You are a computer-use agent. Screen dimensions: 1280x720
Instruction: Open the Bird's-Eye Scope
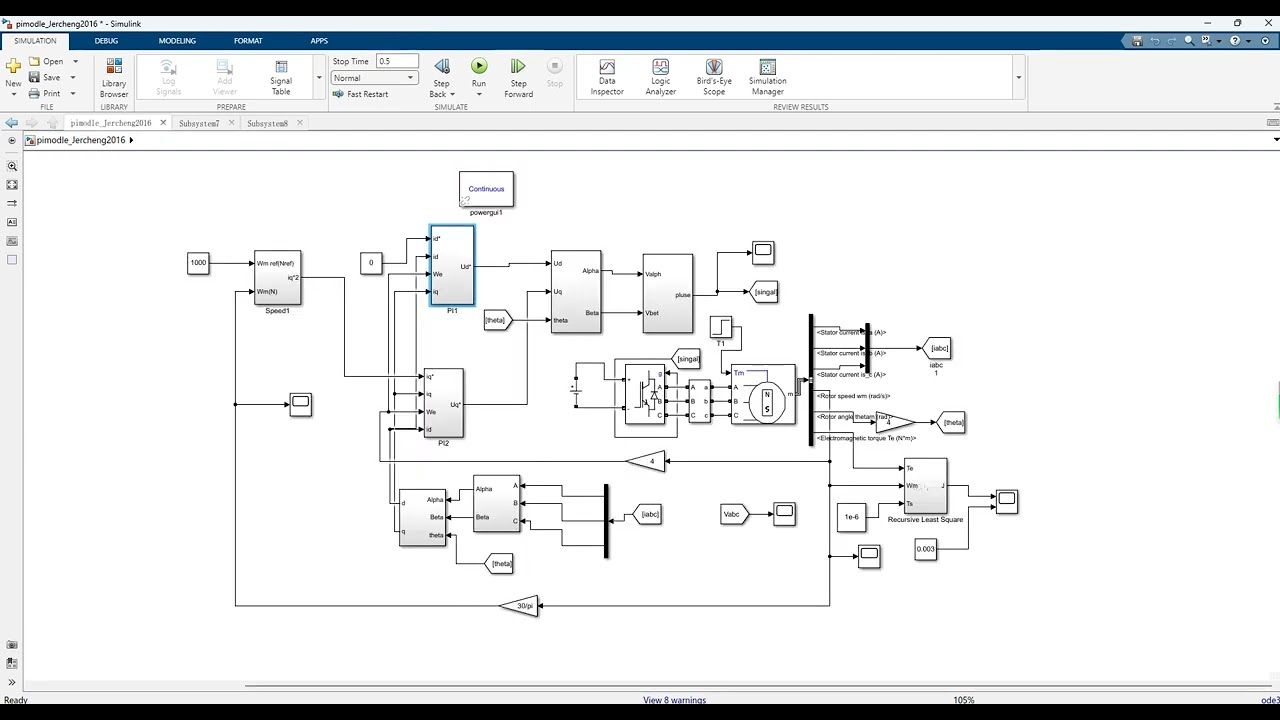(714, 77)
